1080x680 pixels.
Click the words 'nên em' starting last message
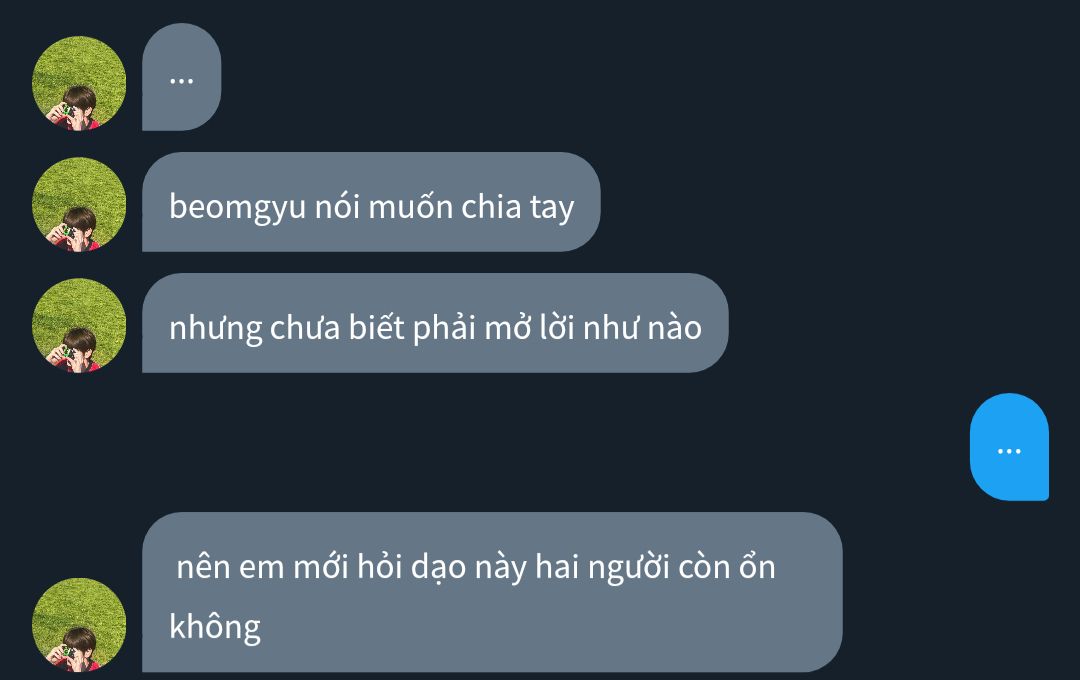coord(230,568)
